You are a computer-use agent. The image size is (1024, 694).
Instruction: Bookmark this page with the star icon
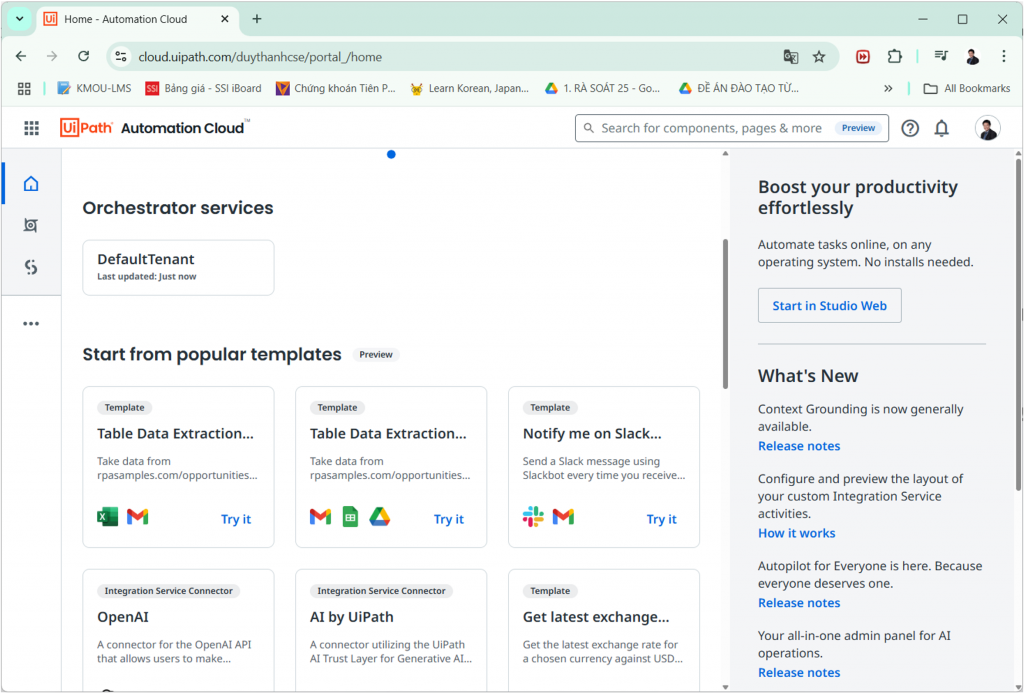tap(819, 57)
